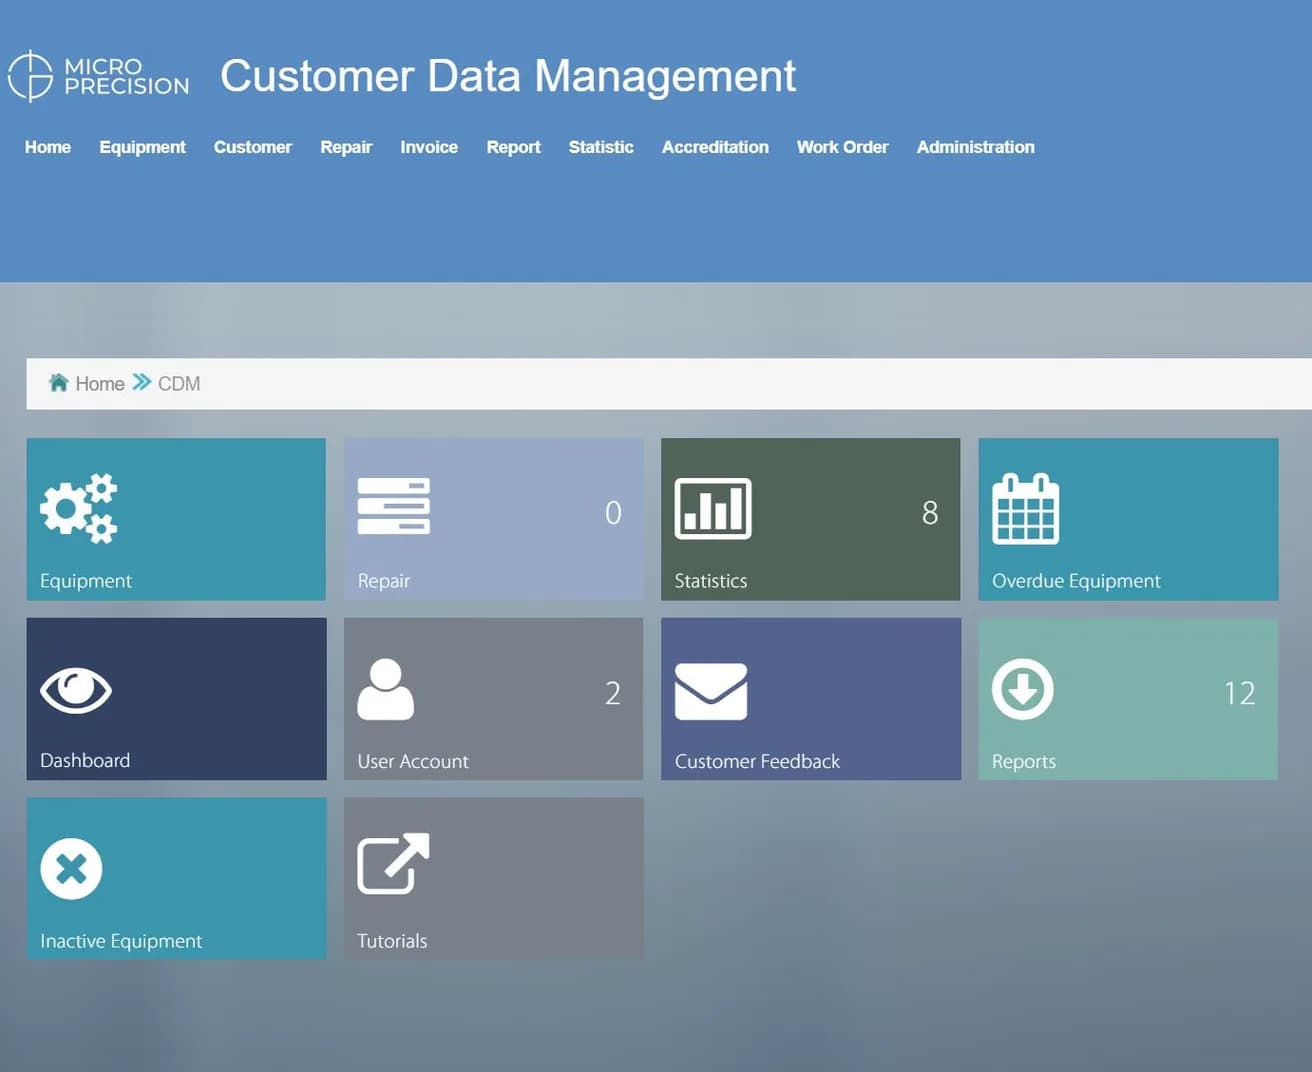
Task: Open the Overdue Equipment calendar icon
Action: tap(1025, 508)
